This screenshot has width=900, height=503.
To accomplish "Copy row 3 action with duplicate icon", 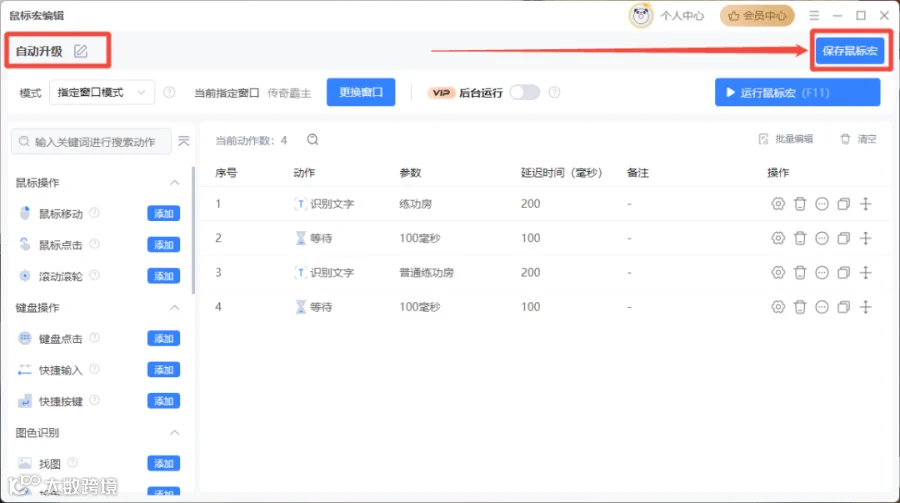I will tap(843, 273).
